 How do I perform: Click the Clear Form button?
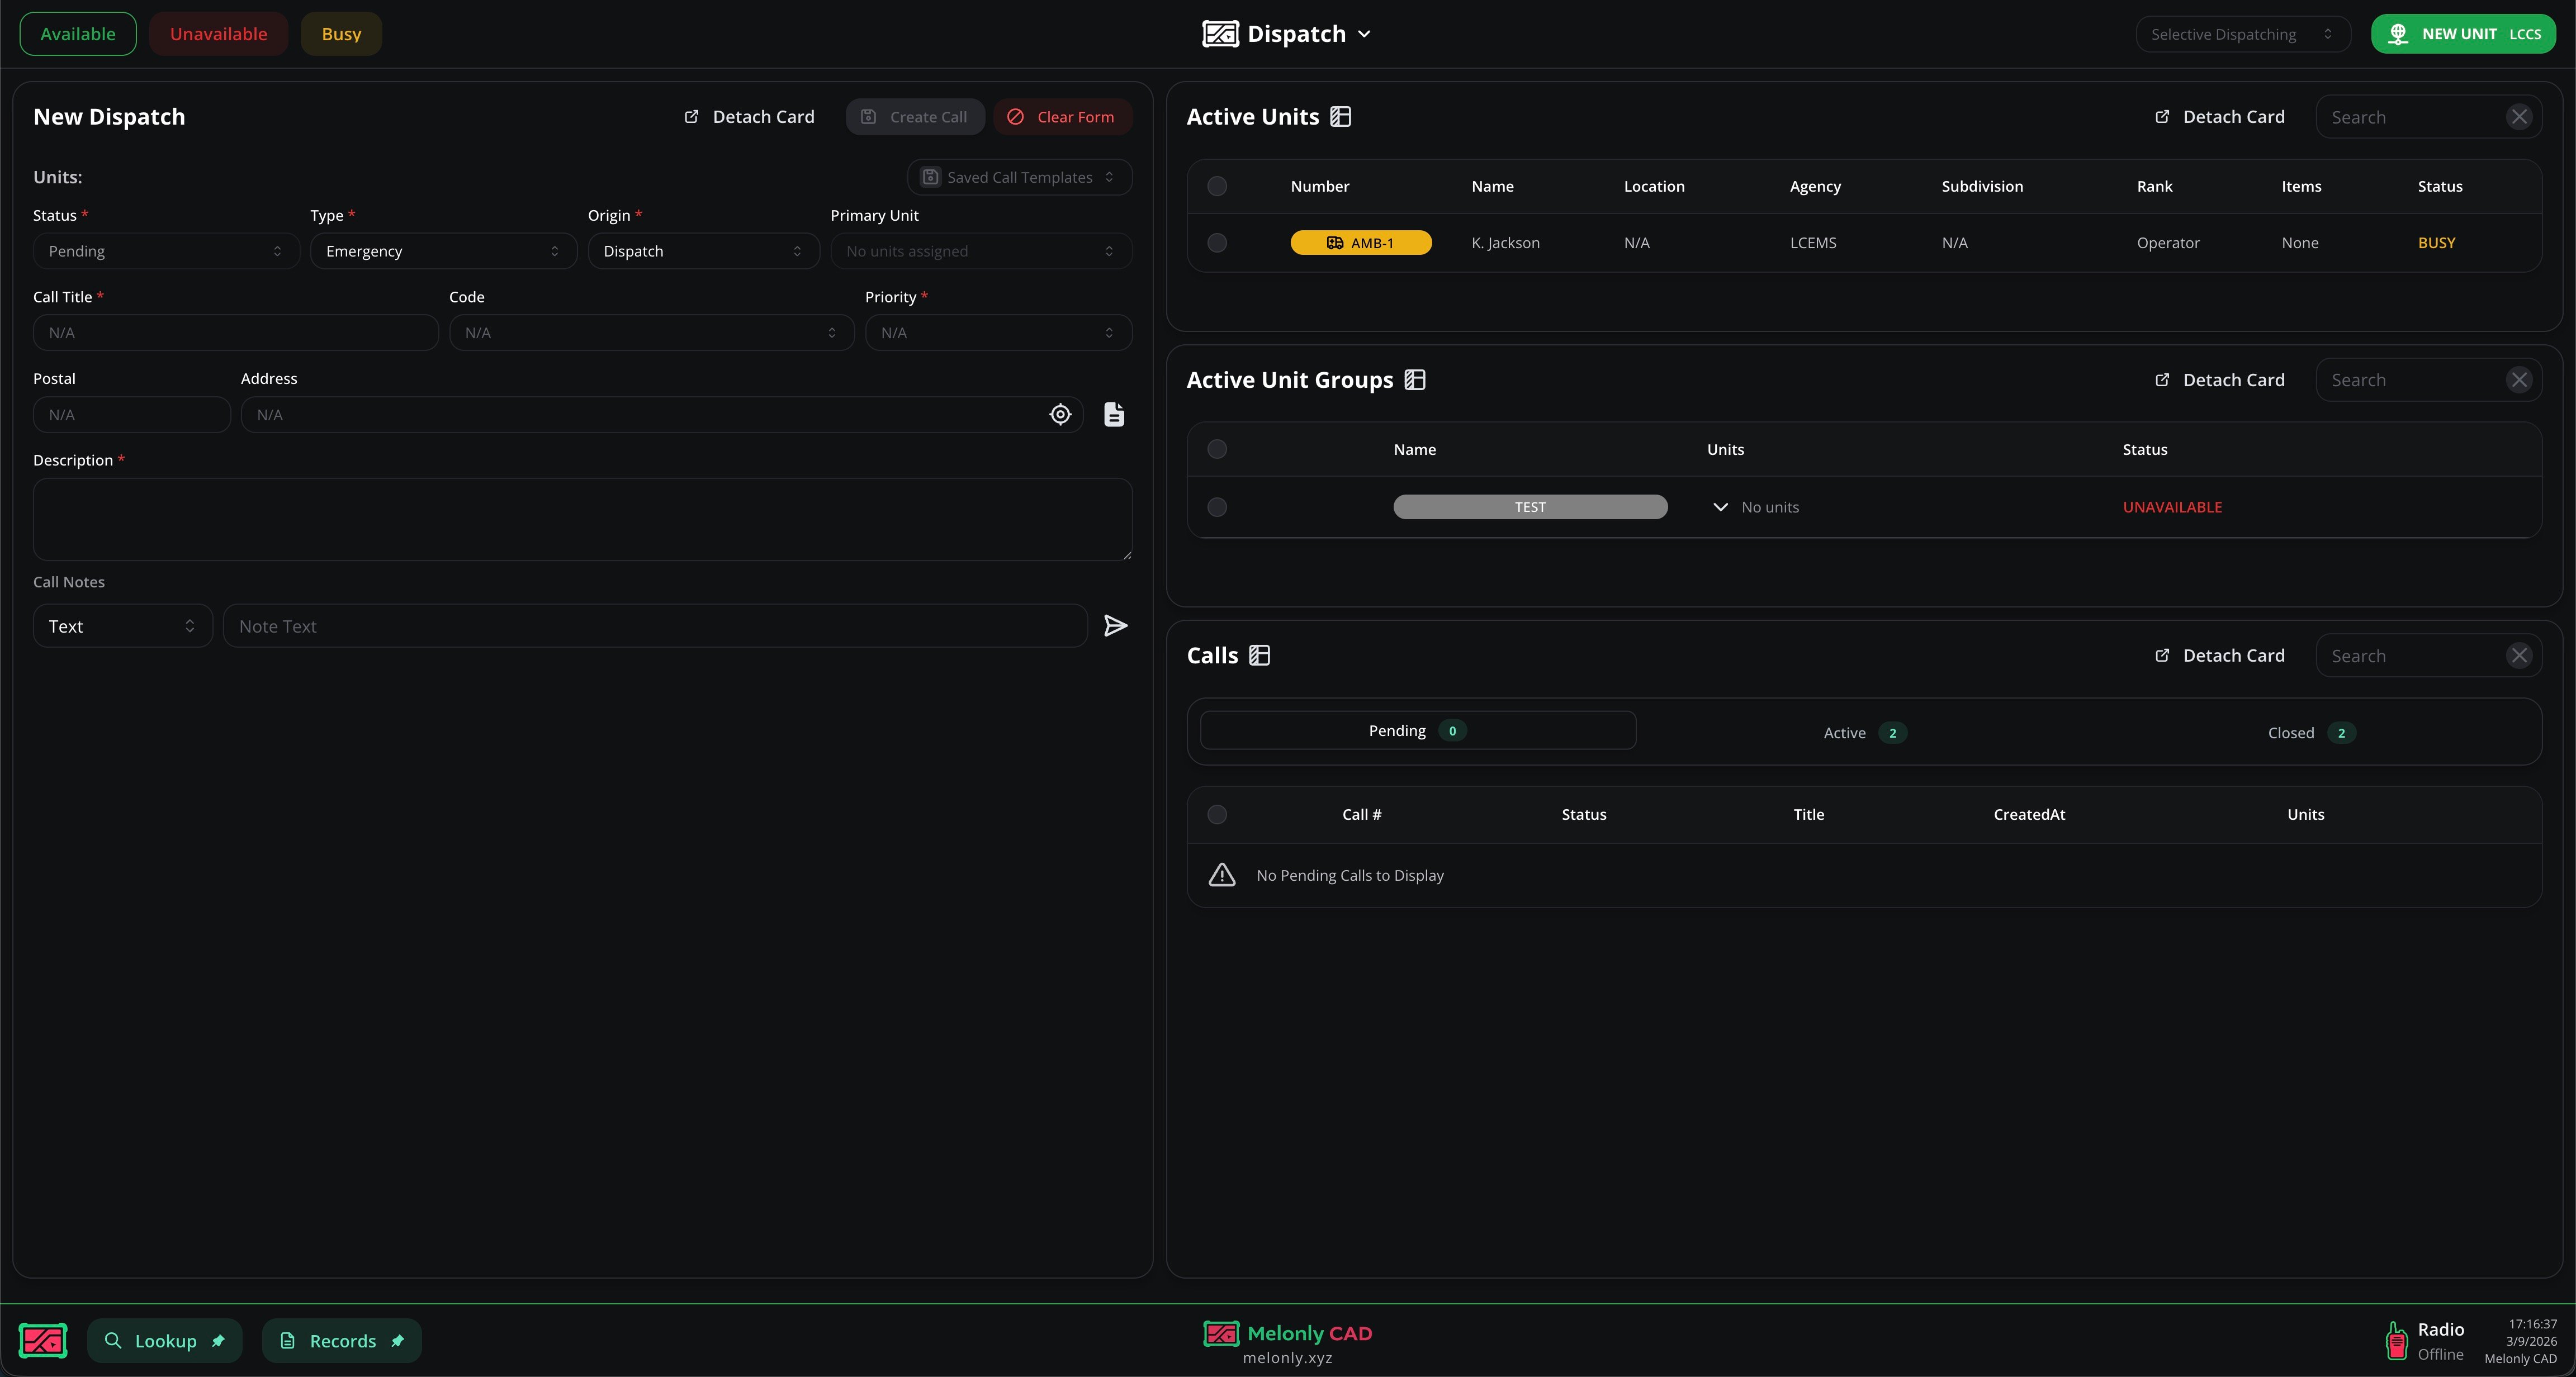pos(1062,117)
